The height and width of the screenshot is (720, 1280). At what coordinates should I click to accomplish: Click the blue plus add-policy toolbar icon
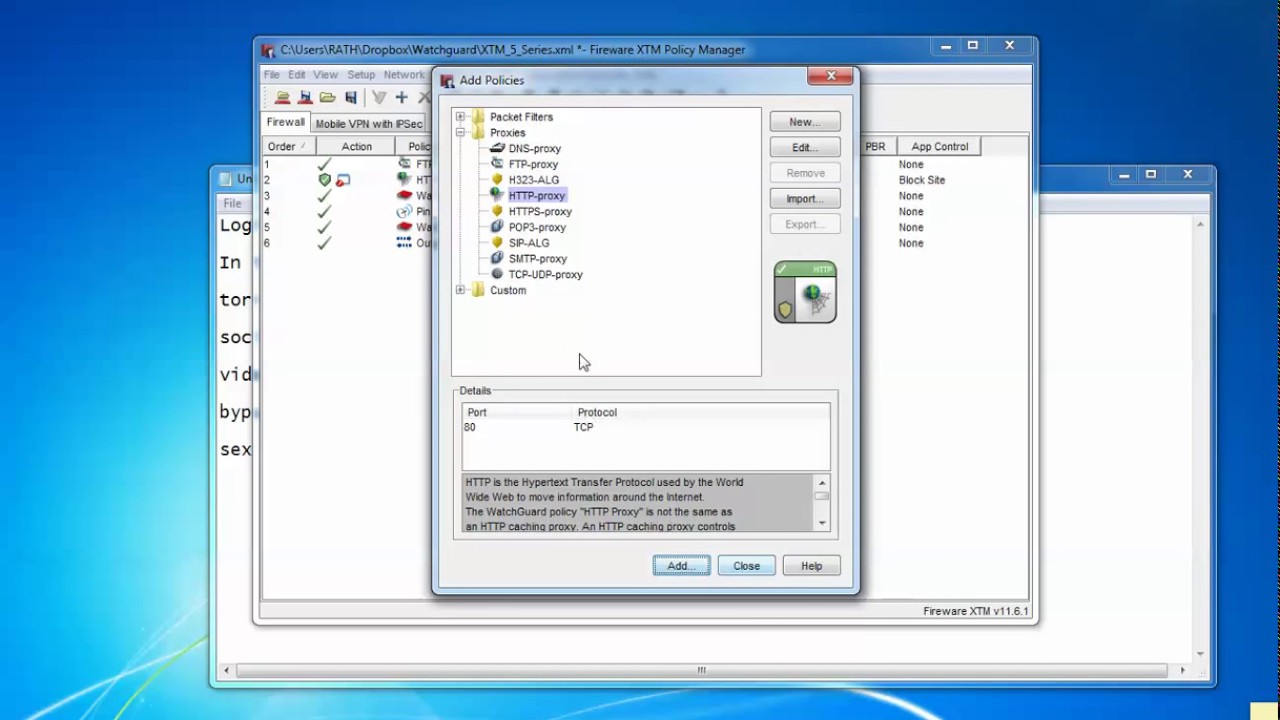pyautogui.click(x=401, y=97)
